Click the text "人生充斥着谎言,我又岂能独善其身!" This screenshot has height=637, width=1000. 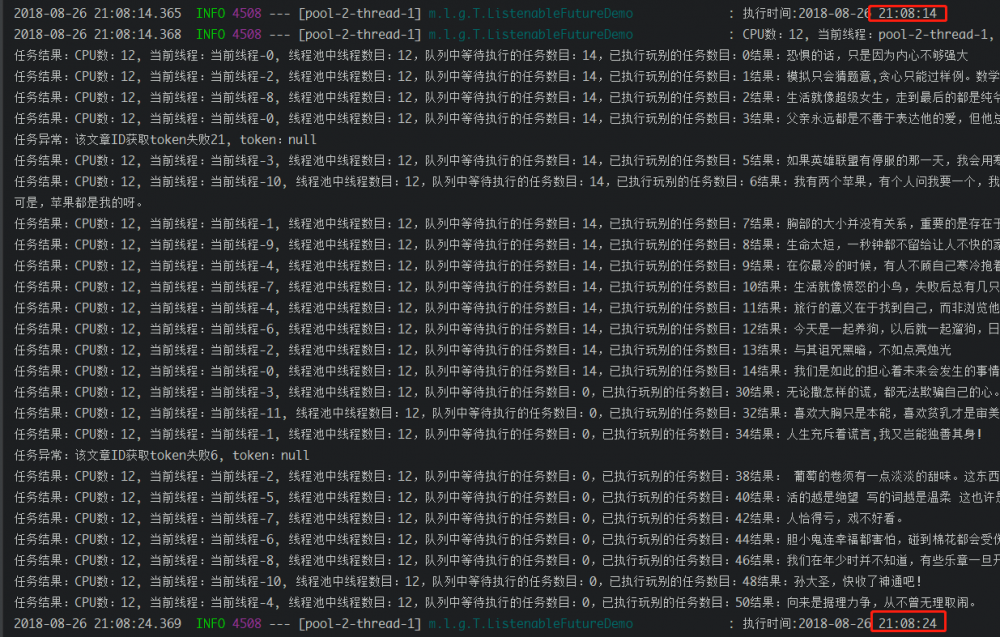click(x=885, y=434)
